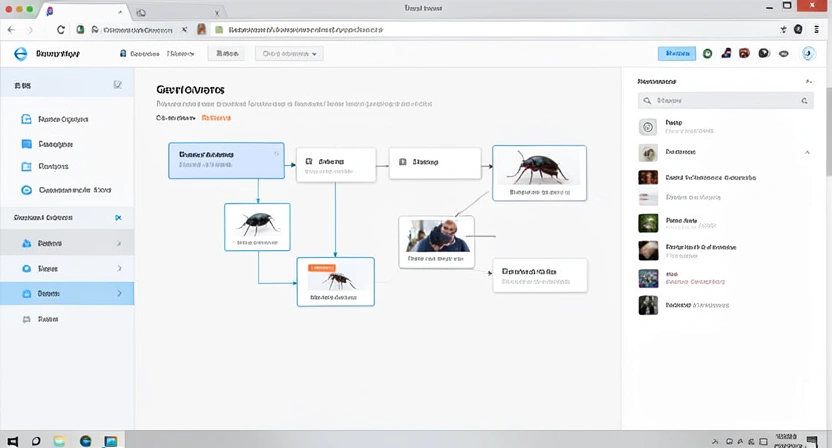This screenshot has width=832, height=448.
Task: Click the orange link under the page title
Action: (216, 118)
